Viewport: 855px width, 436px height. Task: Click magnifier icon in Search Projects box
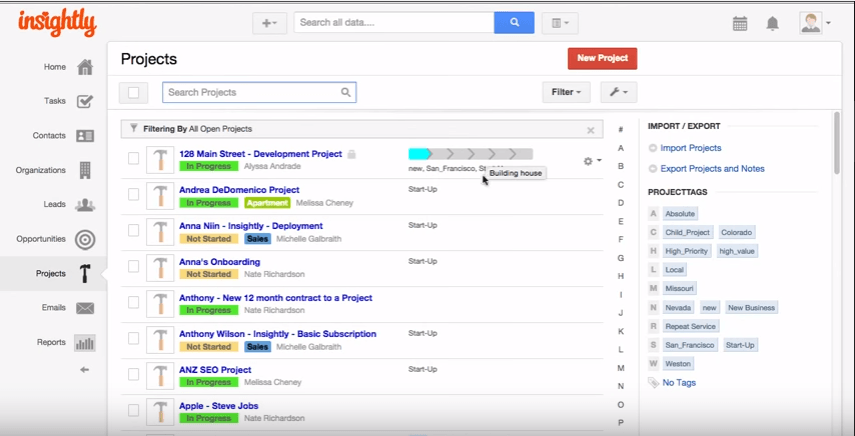coord(346,92)
